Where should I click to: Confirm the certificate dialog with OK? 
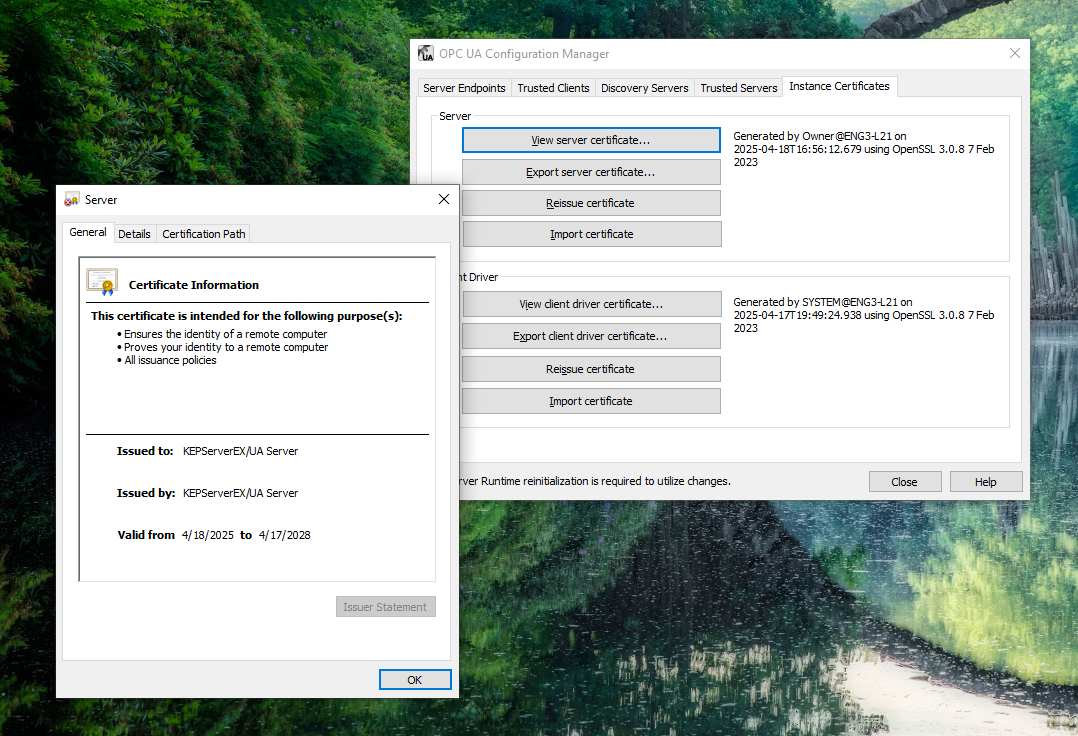(415, 680)
